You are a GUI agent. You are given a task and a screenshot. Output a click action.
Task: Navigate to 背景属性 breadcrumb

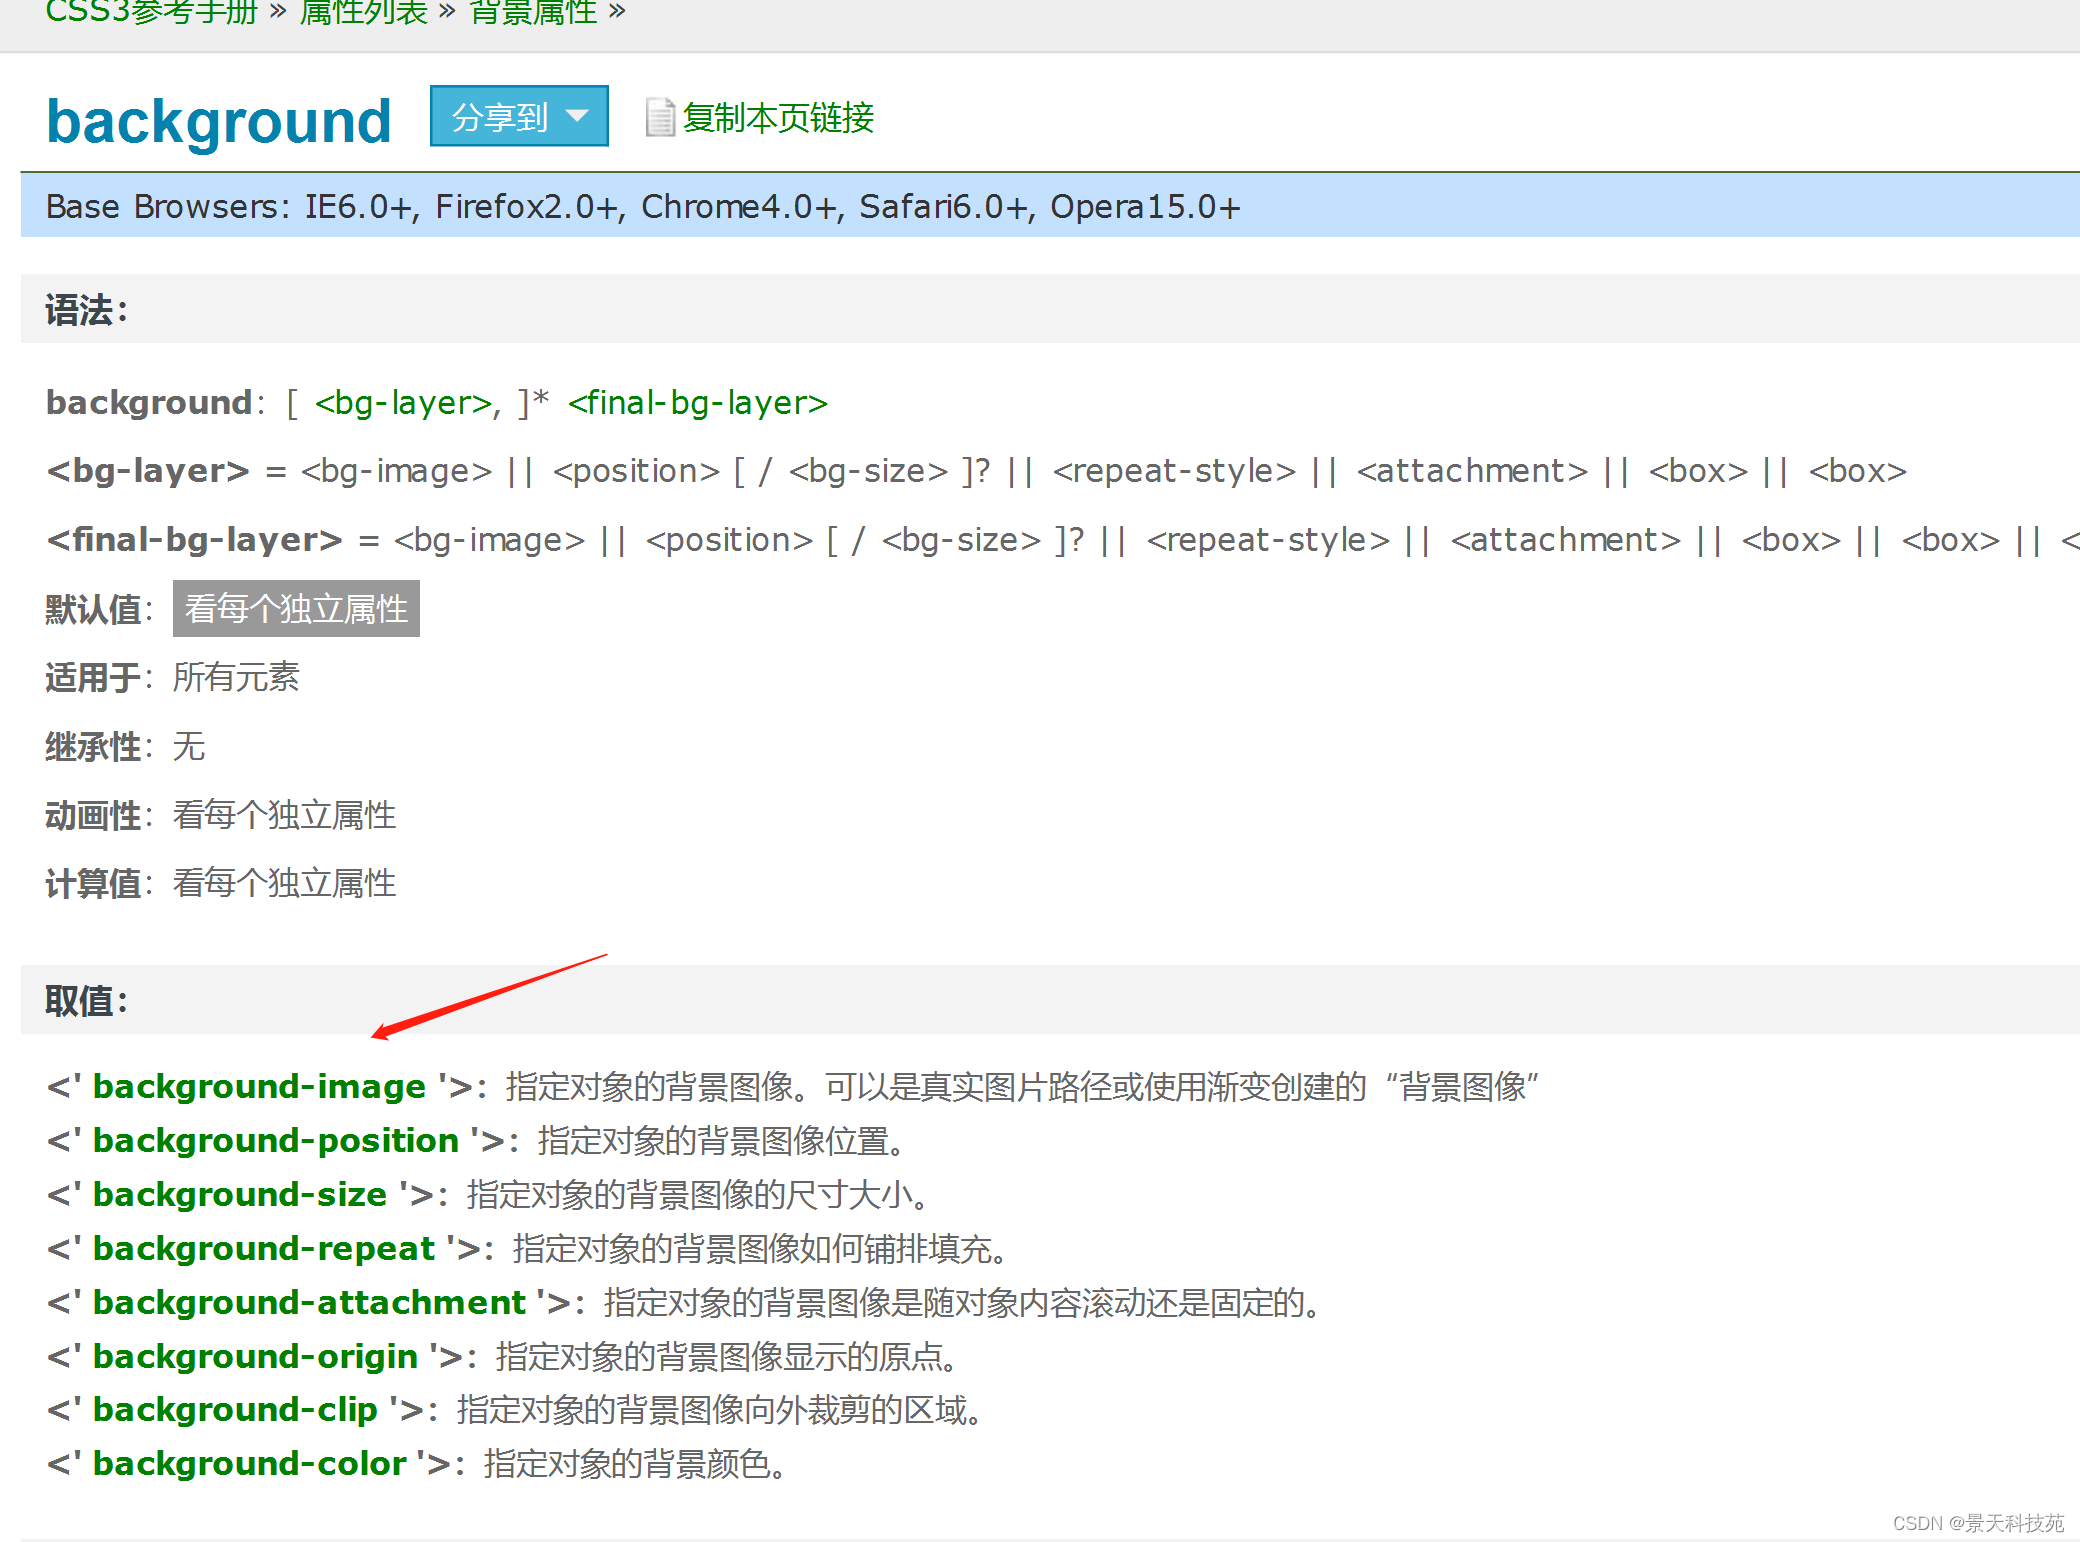533,12
